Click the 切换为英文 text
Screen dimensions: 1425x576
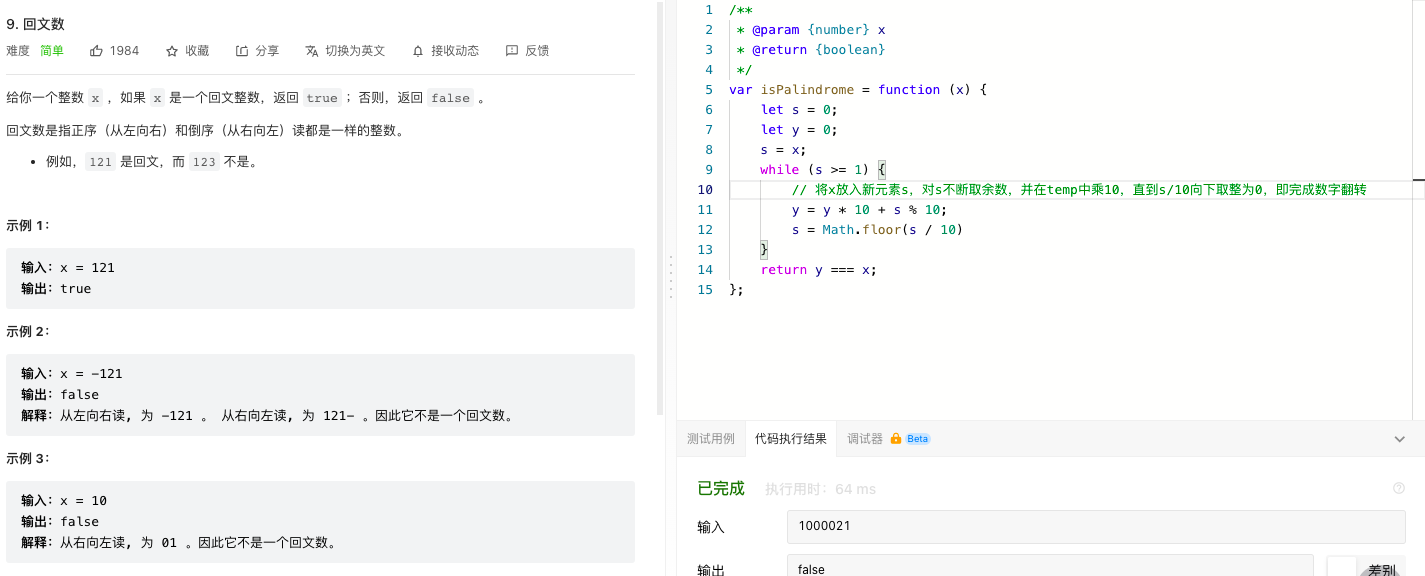(x=355, y=50)
